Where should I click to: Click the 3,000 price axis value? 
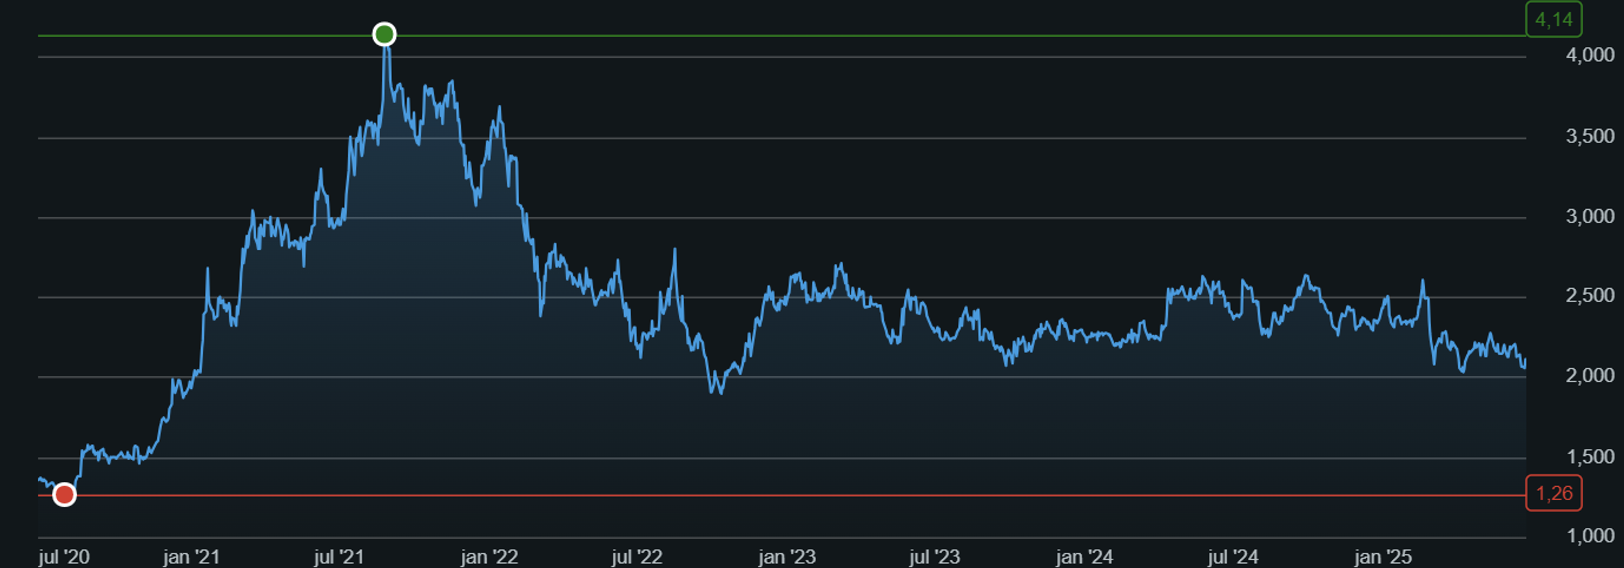pos(1590,216)
